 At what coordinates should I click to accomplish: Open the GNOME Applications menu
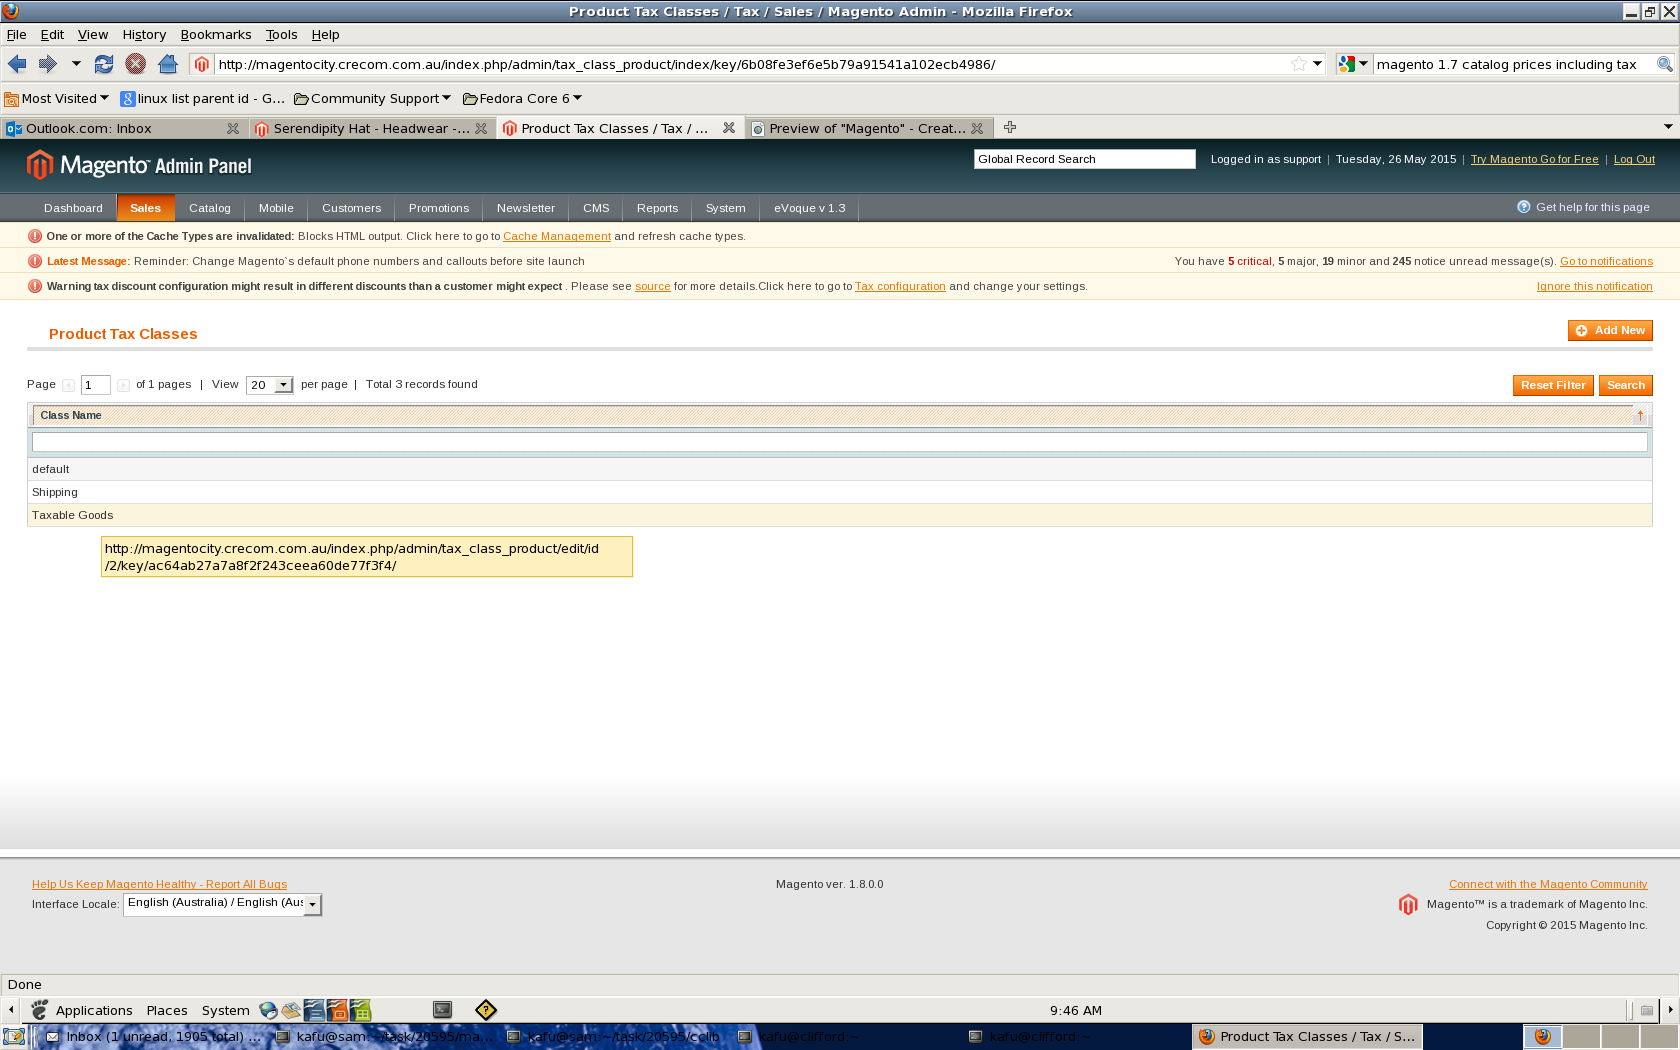[x=93, y=1011]
